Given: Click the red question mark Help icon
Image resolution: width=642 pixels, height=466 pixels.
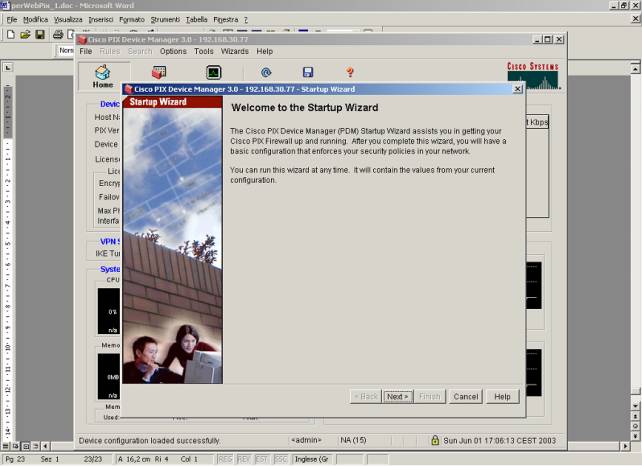Looking at the screenshot, I should [350, 72].
